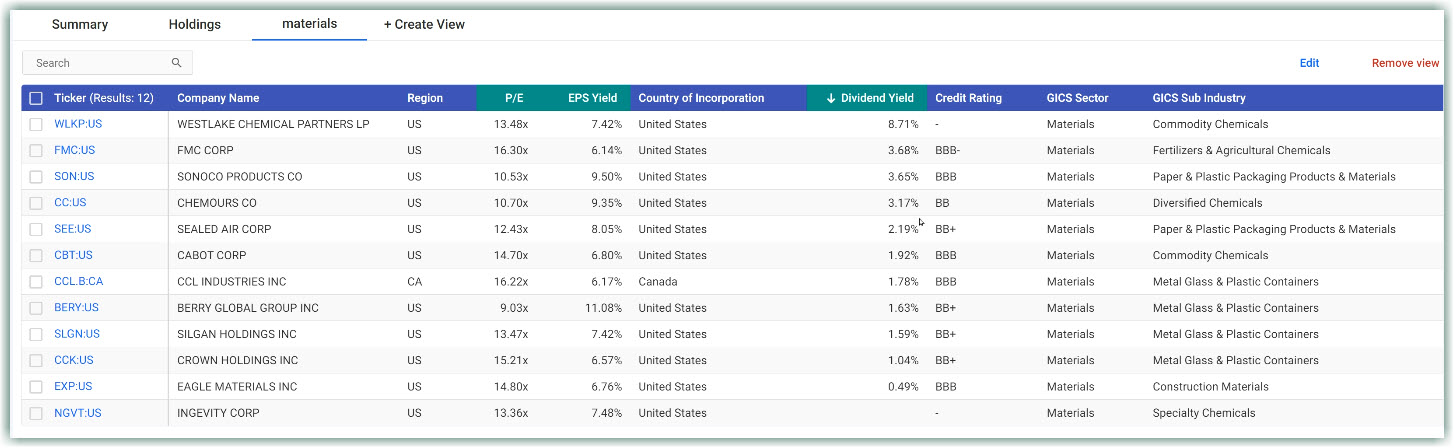Check the SON:US row checkbox
Screen dimensions: 1454x448
[x=36, y=177]
